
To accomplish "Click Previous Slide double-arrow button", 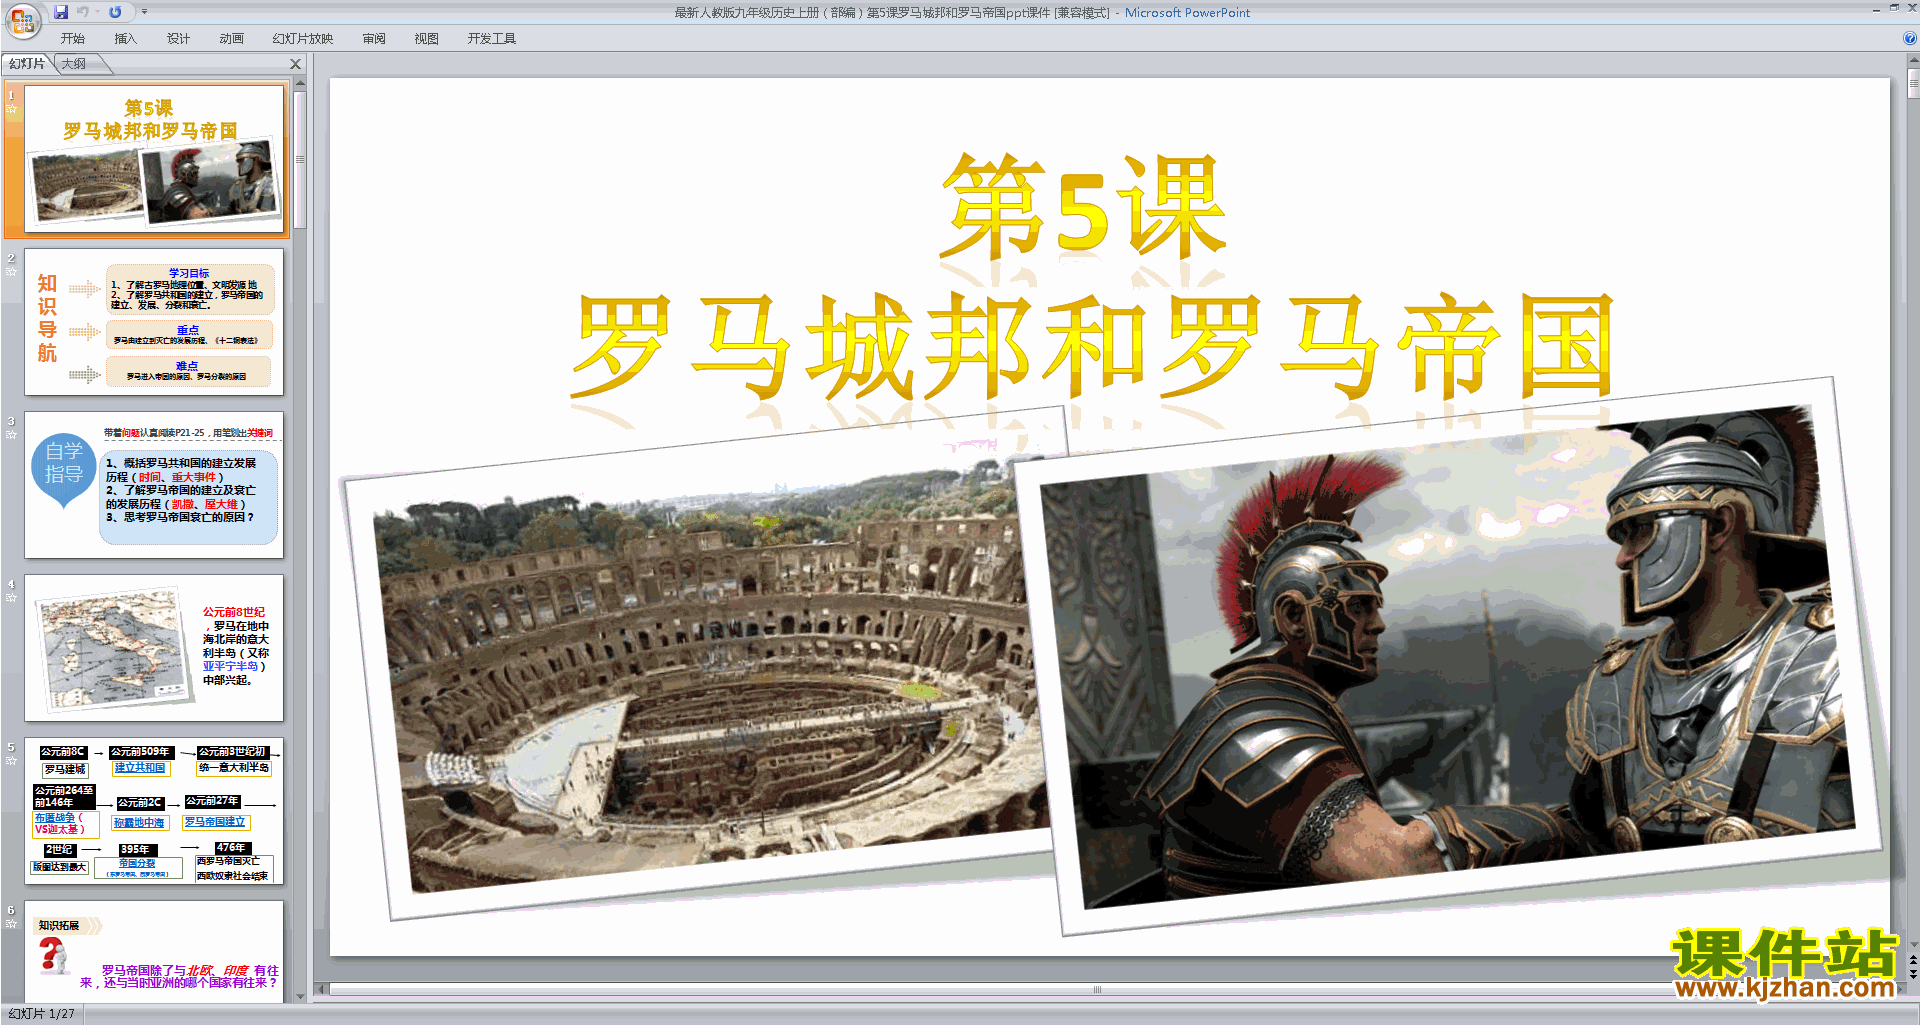I will 1913,960.
